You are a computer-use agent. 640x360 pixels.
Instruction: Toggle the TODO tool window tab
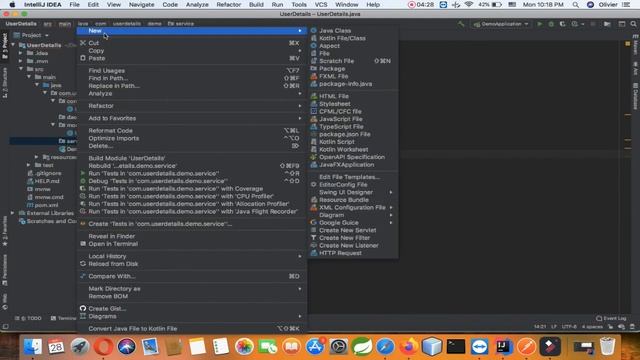[x=29, y=318]
